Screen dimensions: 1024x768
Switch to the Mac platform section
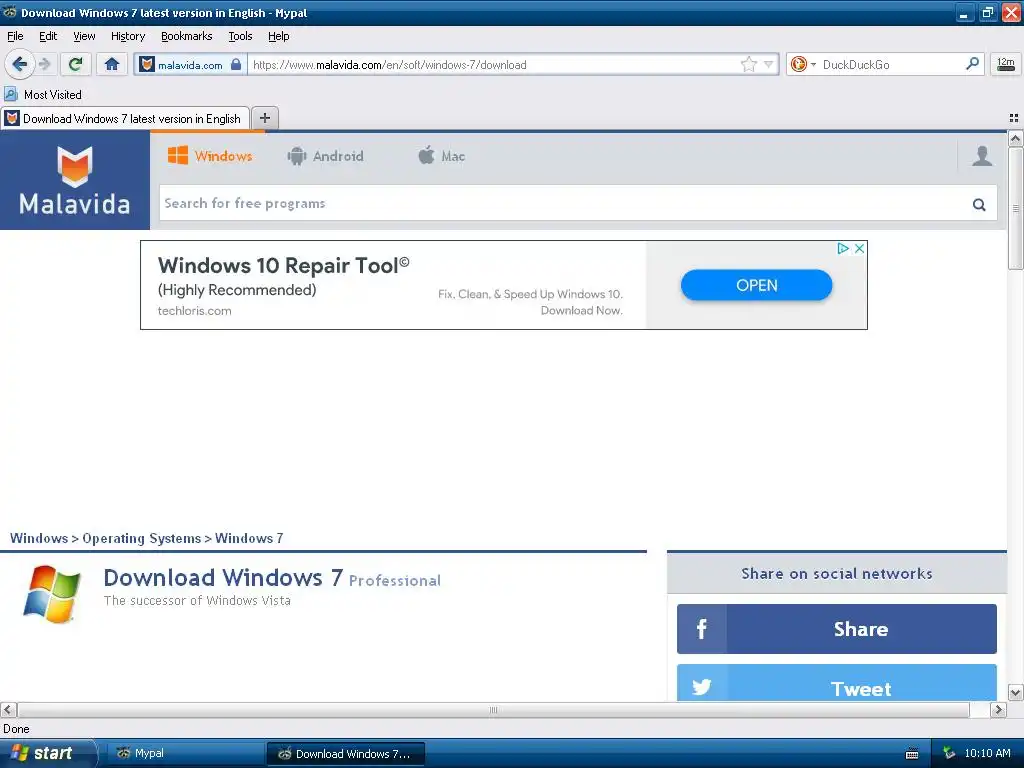[441, 156]
